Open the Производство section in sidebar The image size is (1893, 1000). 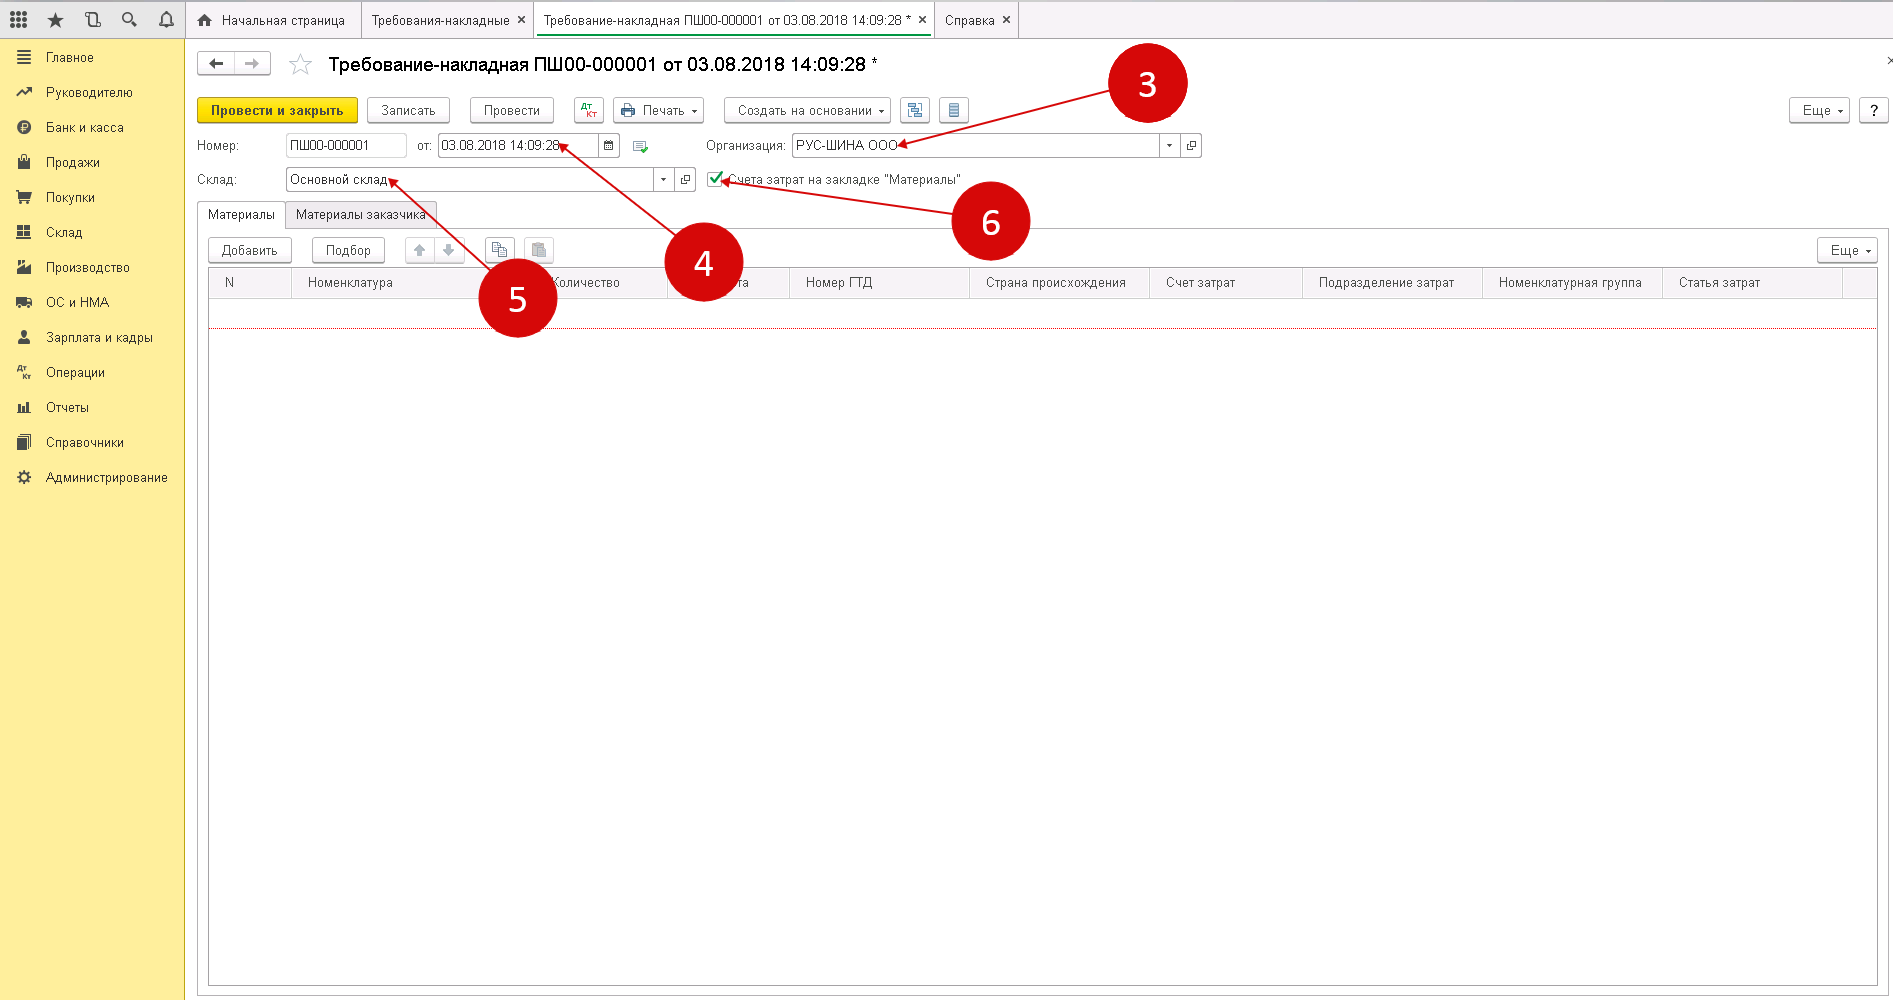pos(87,268)
